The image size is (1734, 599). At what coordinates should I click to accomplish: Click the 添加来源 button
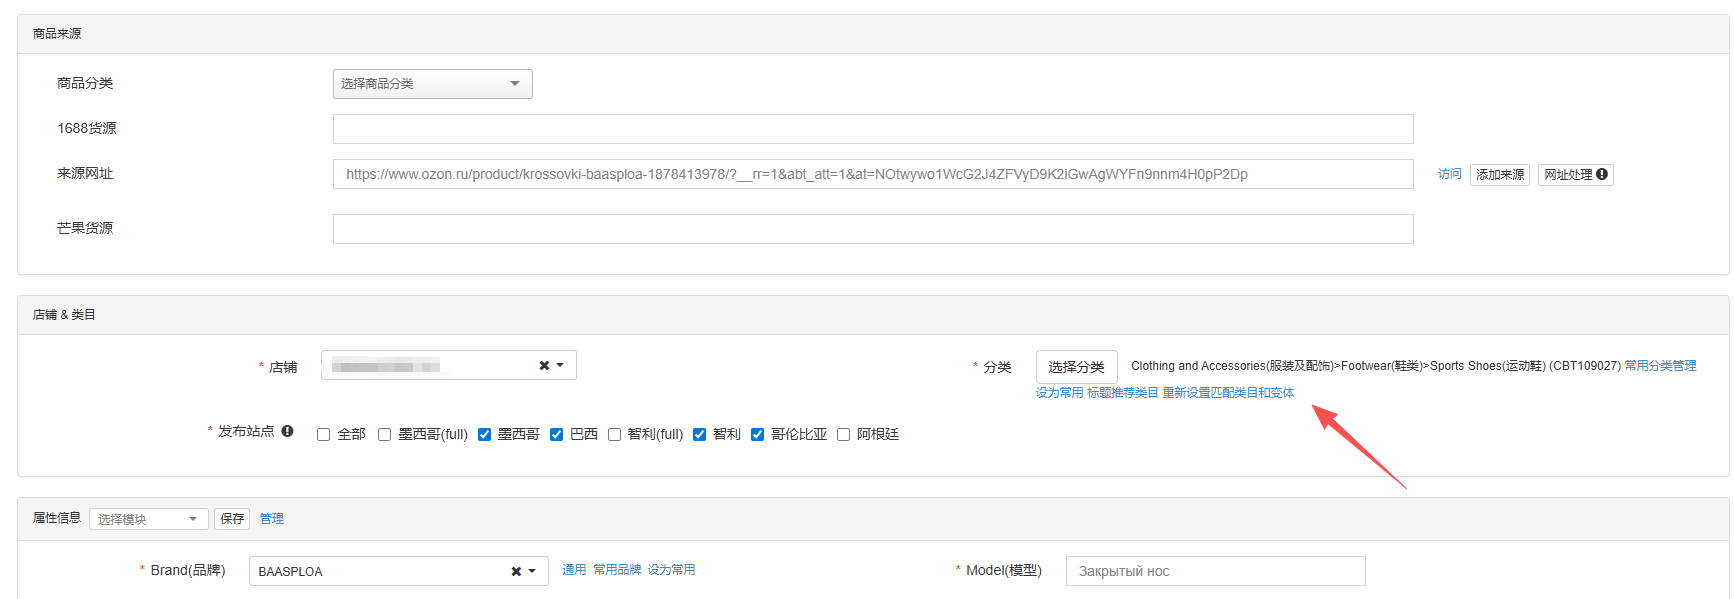point(1499,175)
